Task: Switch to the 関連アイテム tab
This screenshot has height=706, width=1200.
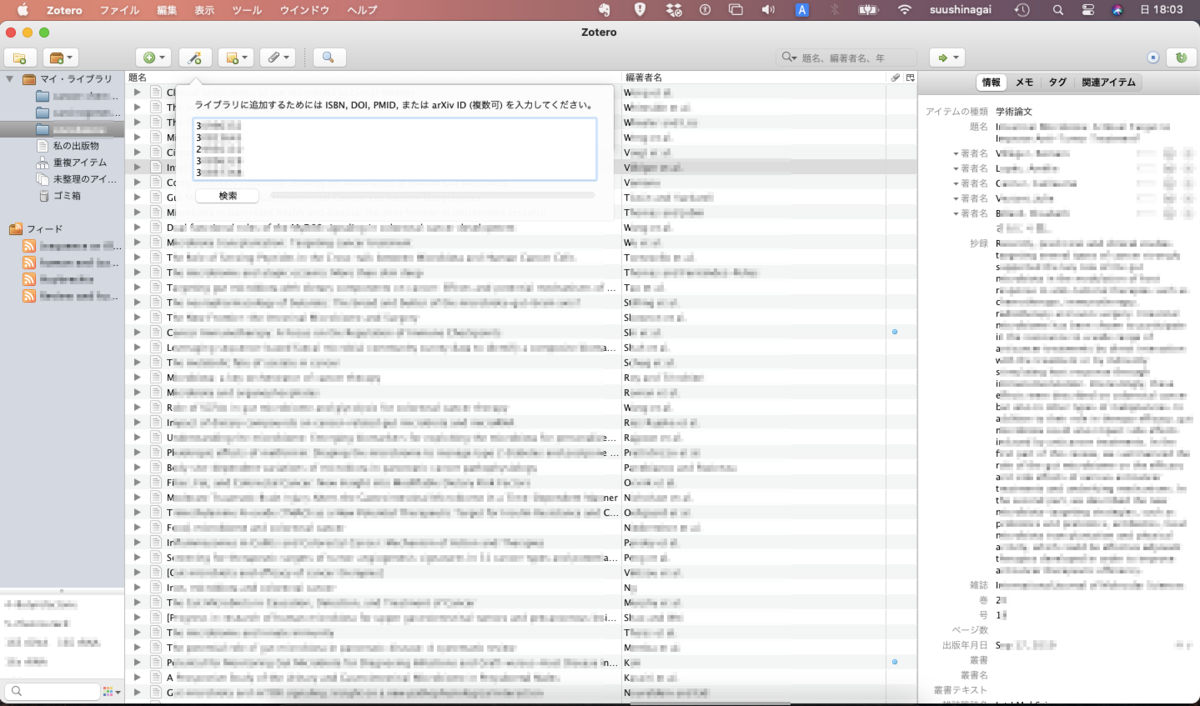Action: (x=1108, y=83)
